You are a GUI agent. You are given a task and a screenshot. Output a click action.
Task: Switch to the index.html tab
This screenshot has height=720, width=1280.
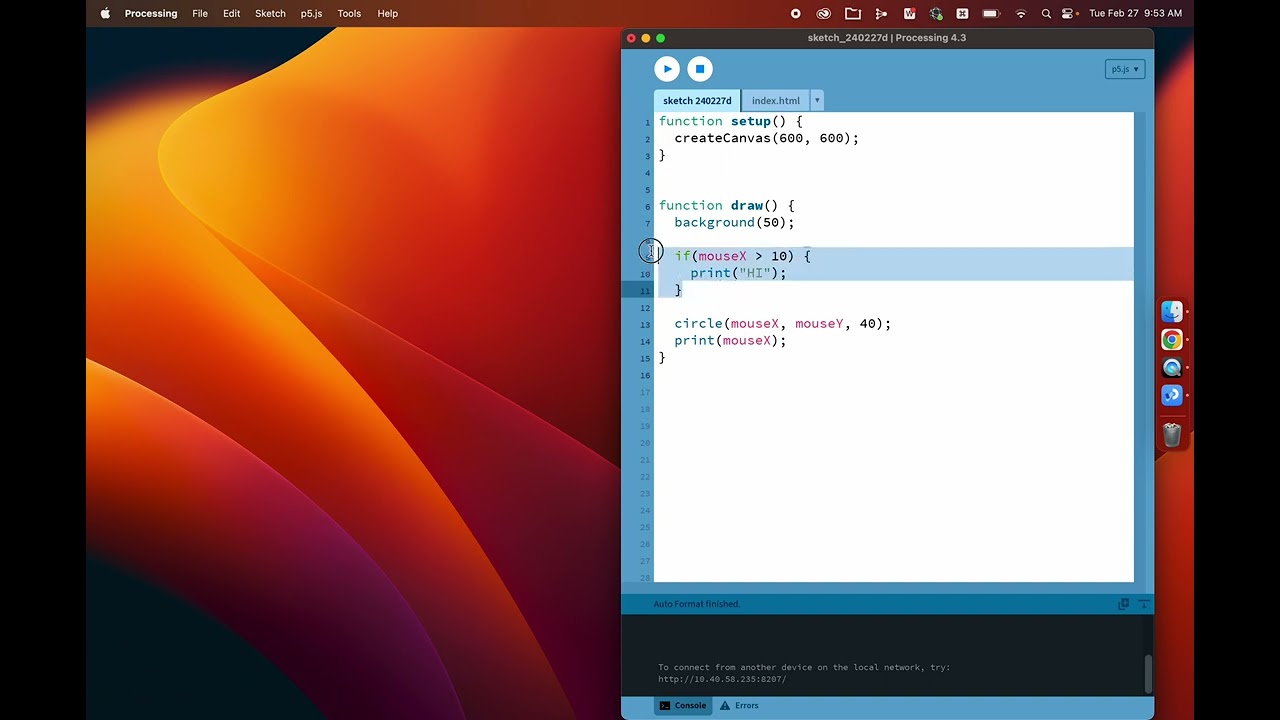click(x=776, y=100)
